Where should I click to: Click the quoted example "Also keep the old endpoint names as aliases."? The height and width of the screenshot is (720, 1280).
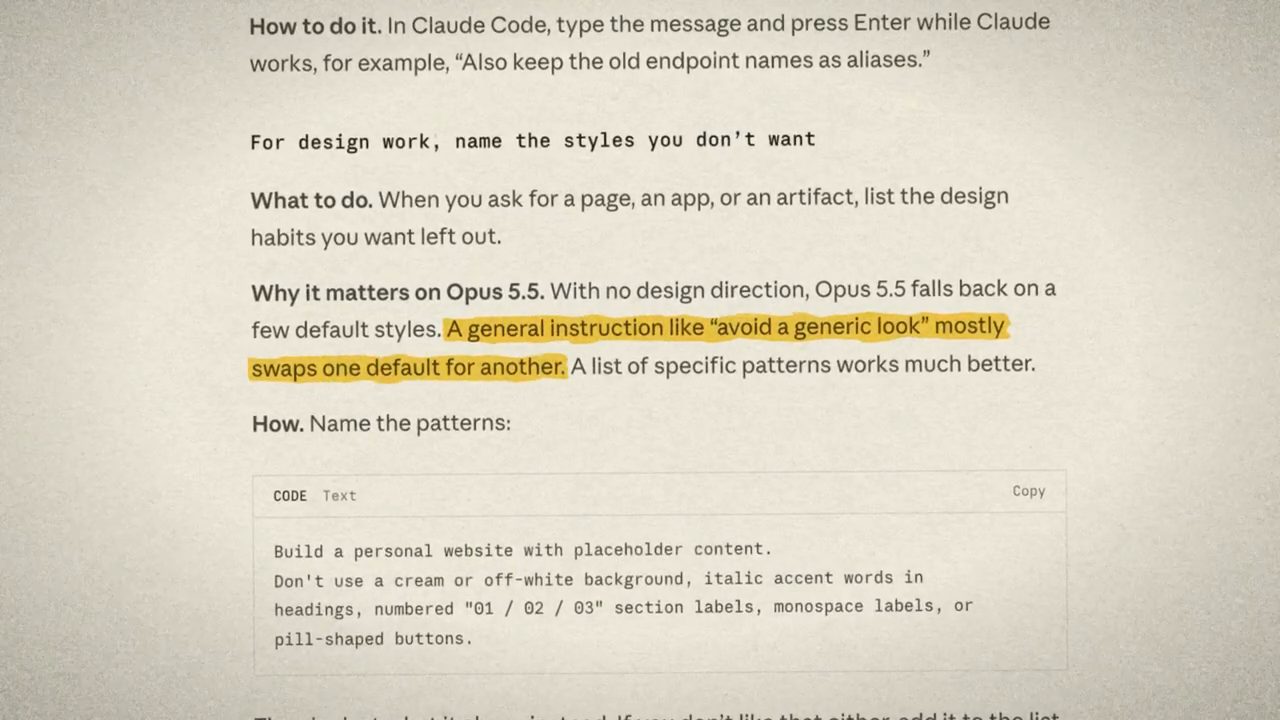tap(693, 60)
